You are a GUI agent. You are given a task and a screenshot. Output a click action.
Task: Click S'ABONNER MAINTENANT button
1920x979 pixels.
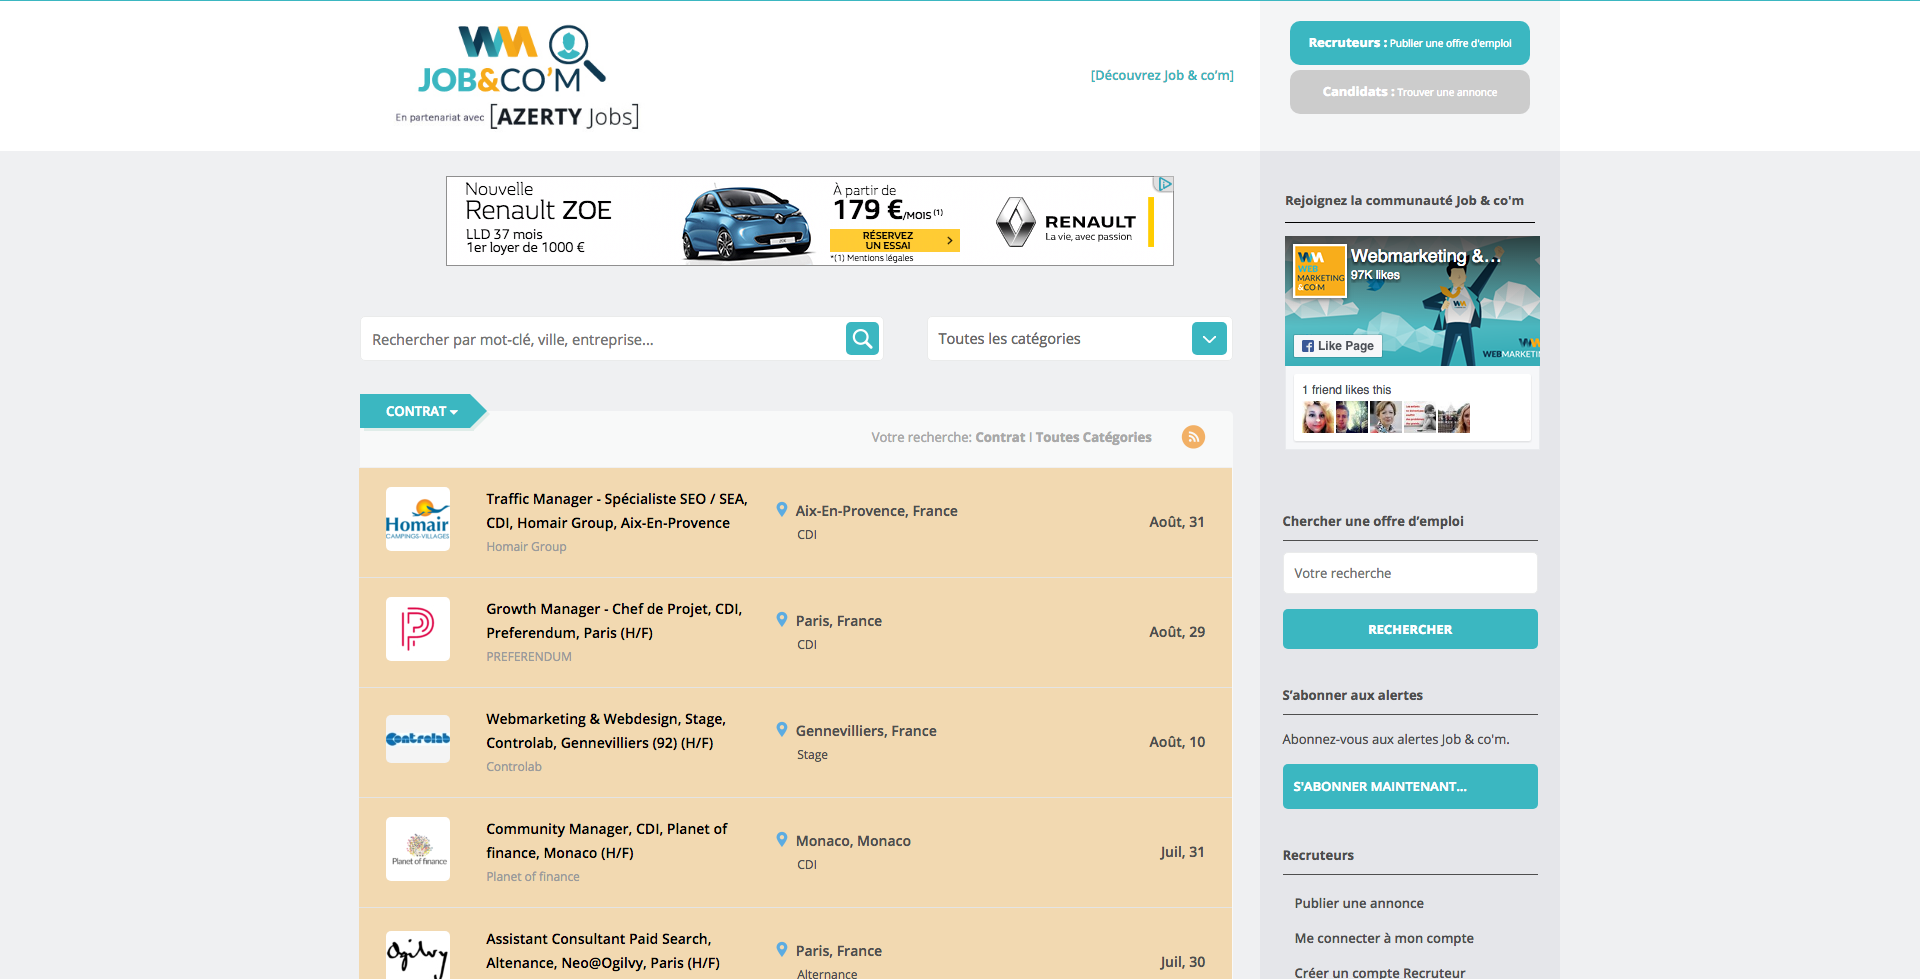1410,786
